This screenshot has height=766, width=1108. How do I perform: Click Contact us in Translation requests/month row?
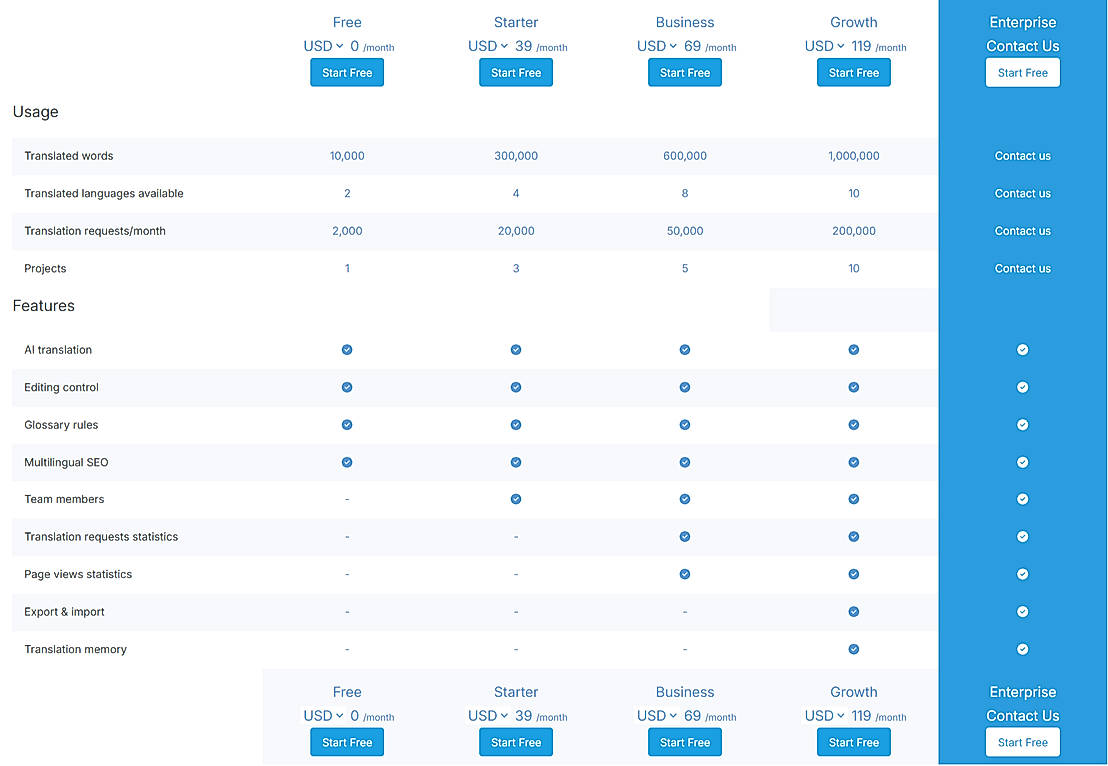click(1022, 231)
